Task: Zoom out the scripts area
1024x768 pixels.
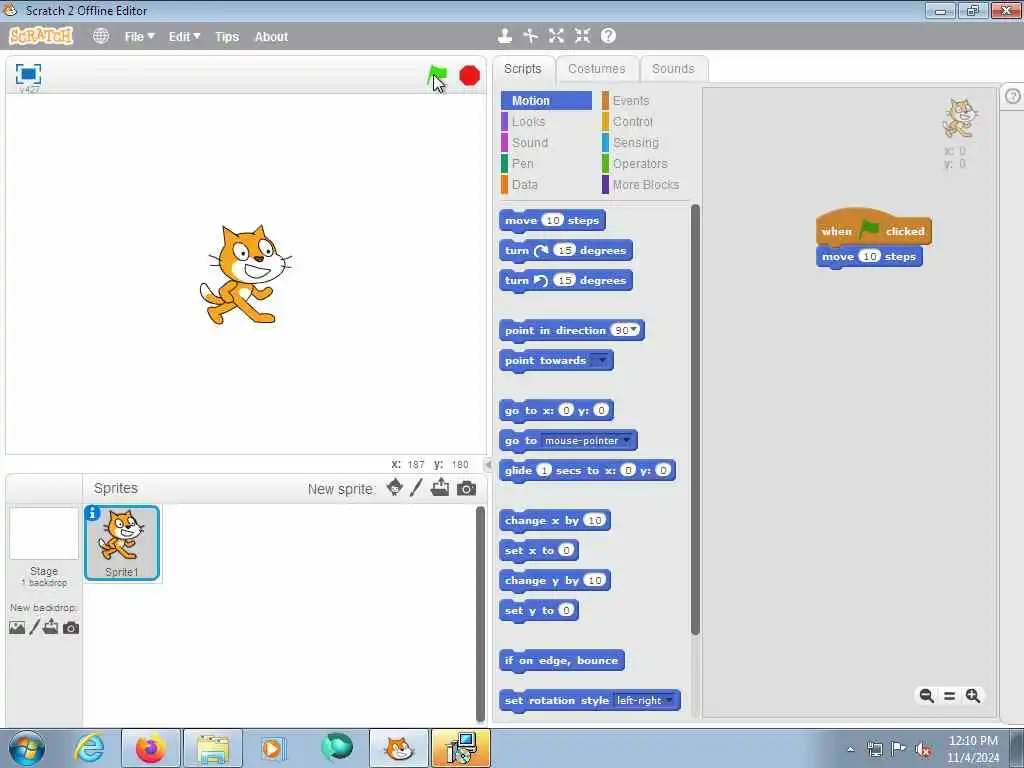Action: [x=926, y=696]
